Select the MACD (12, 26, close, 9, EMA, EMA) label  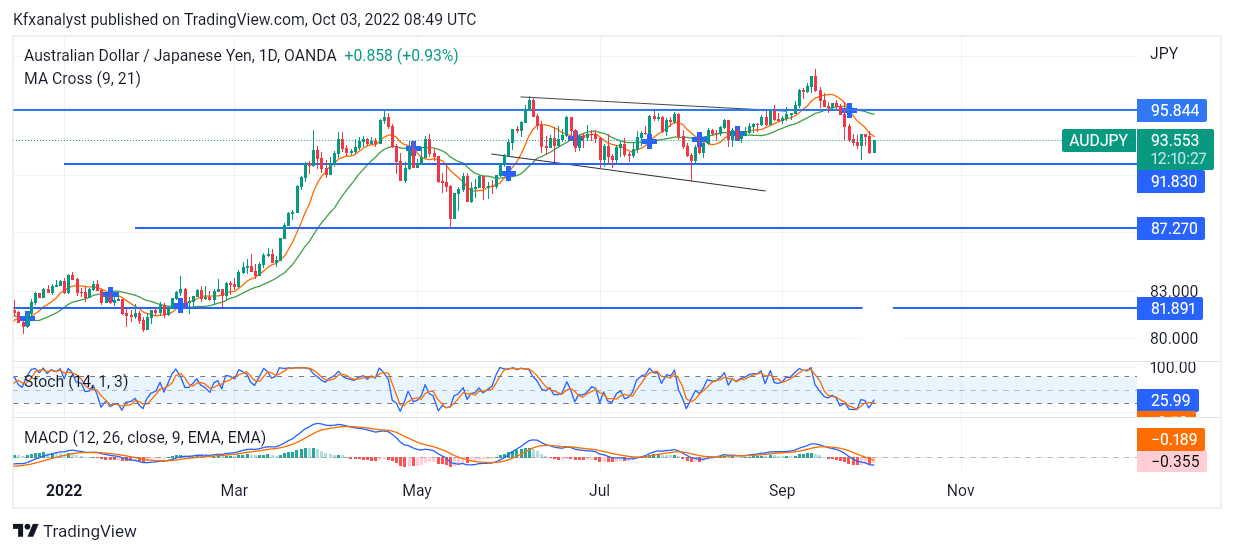(144, 437)
